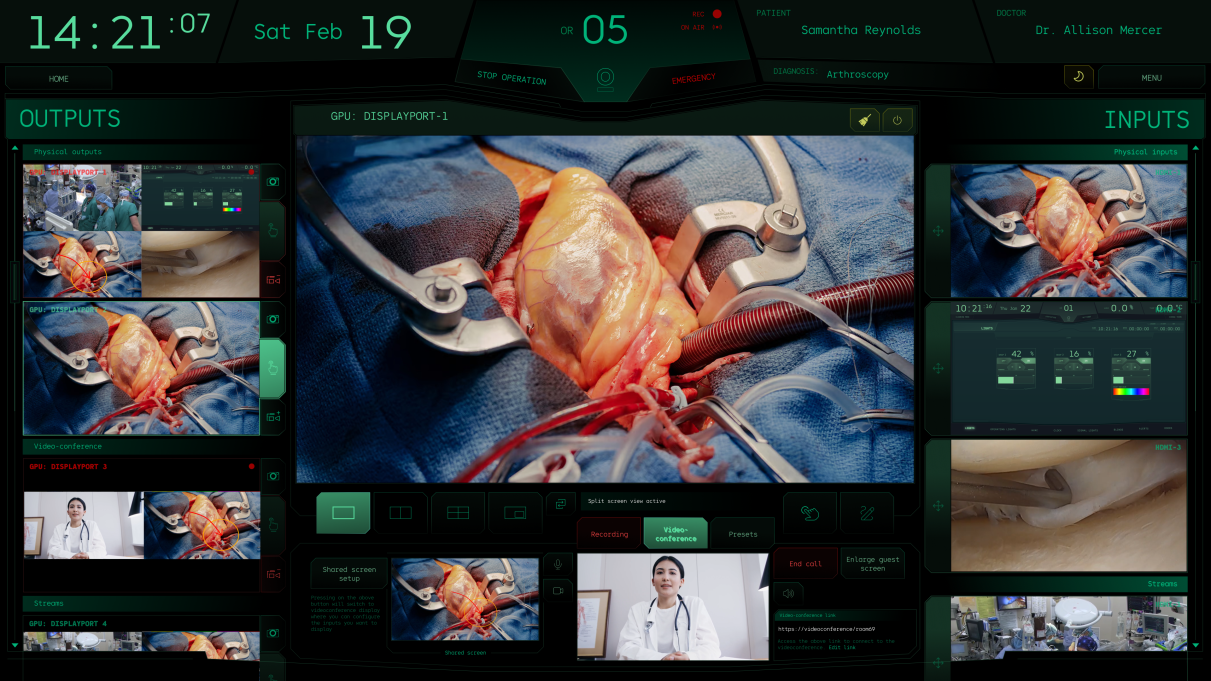This screenshot has height=681, width=1211.
Task: Switch to the Recording tab
Action: click(x=609, y=534)
